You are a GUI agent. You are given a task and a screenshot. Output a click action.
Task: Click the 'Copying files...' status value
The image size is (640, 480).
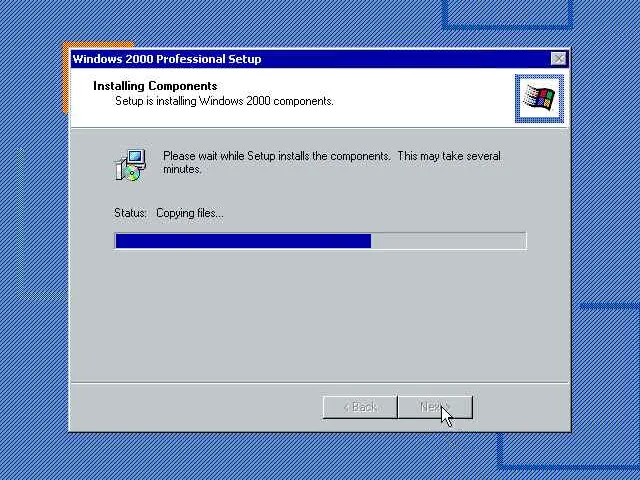point(190,213)
